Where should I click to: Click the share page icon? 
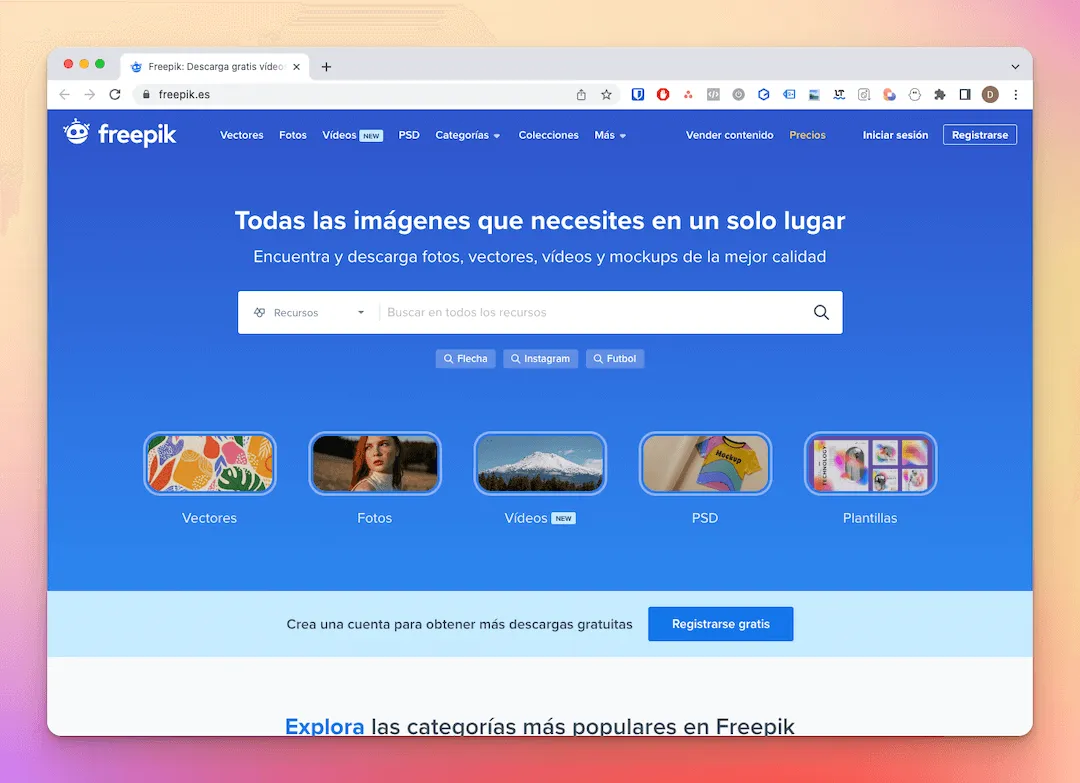(x=581, y=94)
